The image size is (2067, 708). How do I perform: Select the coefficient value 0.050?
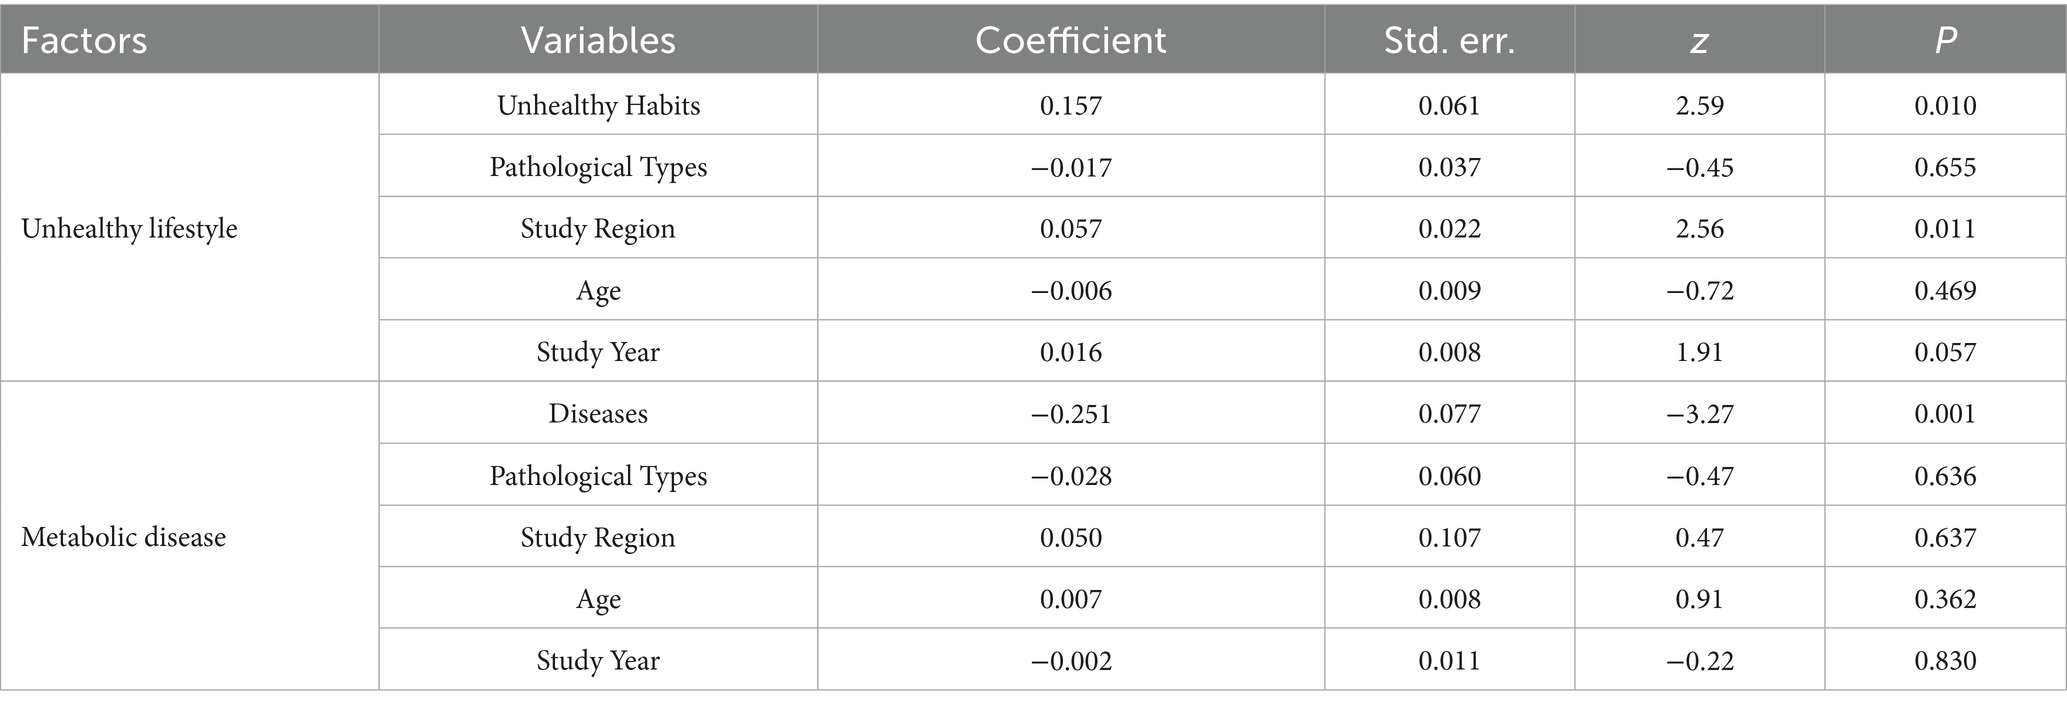point(1070,538)
